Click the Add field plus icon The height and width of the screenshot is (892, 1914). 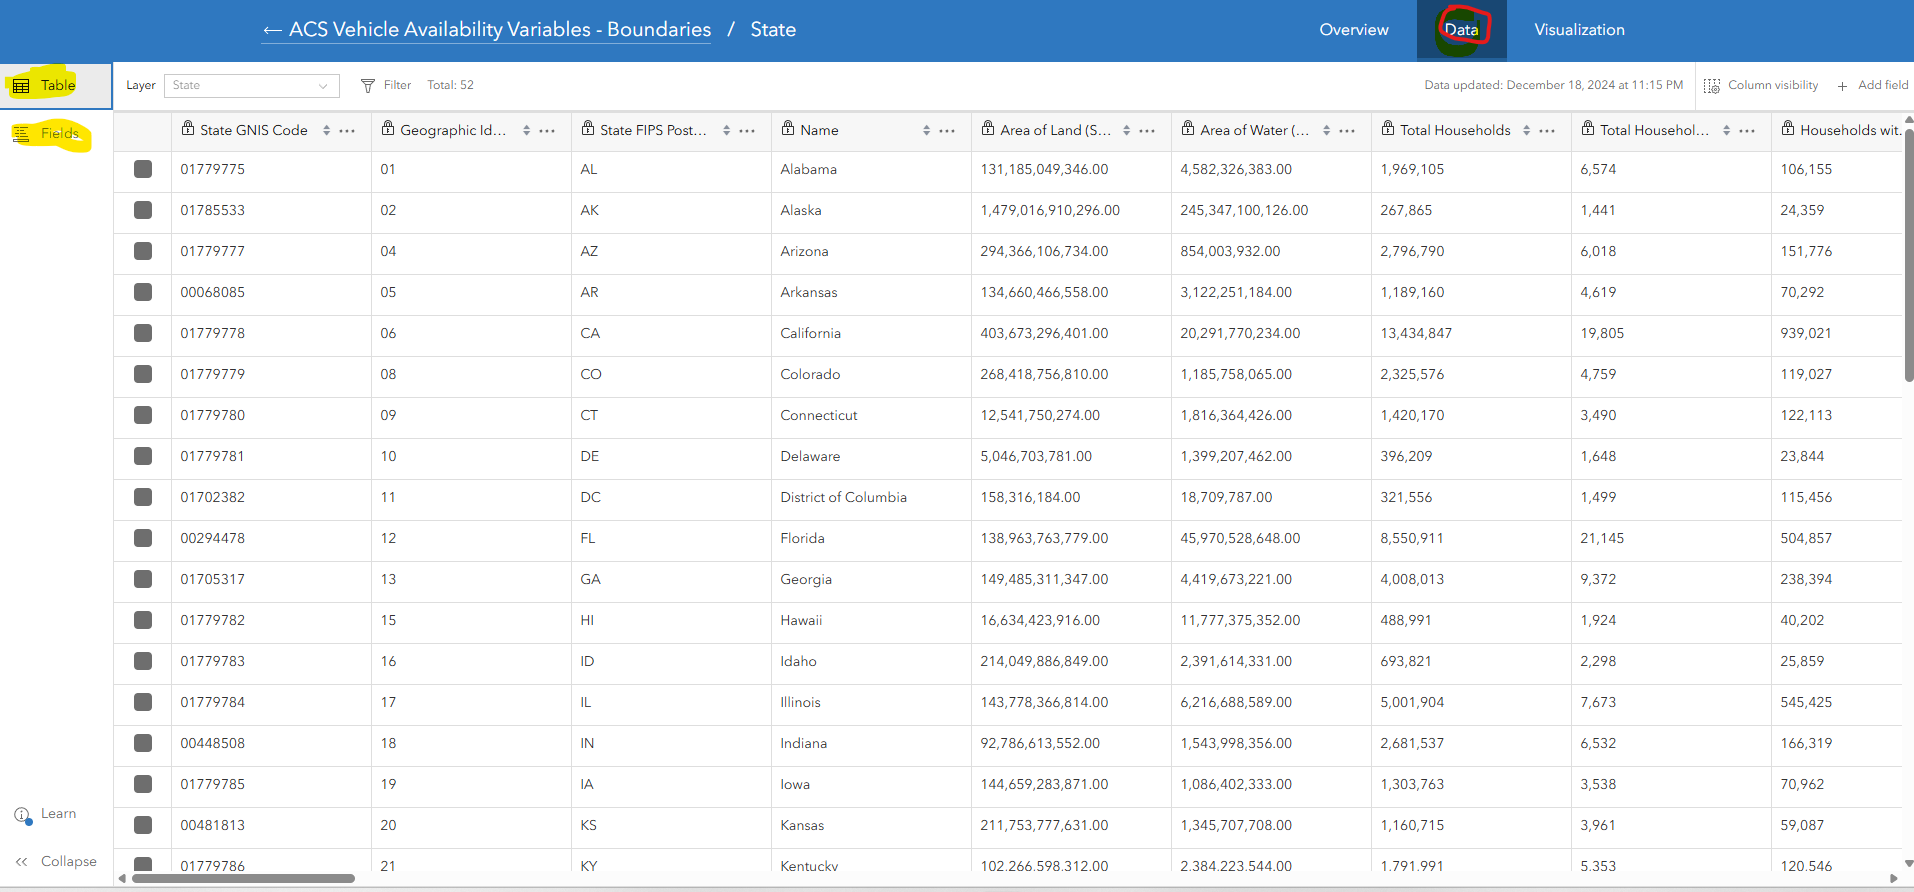(1842, 86)
